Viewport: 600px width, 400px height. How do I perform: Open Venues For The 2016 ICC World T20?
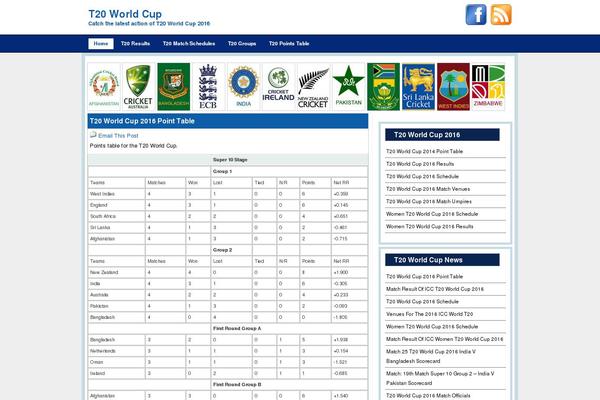point(429,314)
